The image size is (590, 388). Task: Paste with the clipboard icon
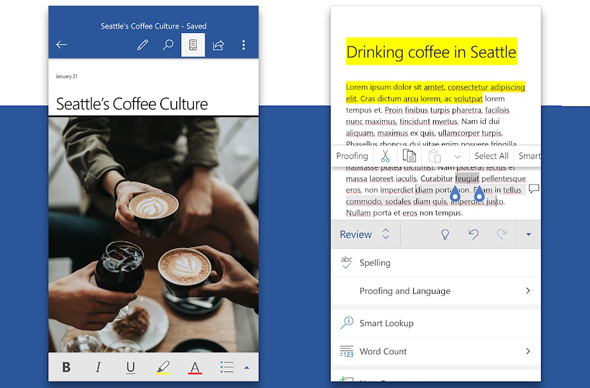434,156
